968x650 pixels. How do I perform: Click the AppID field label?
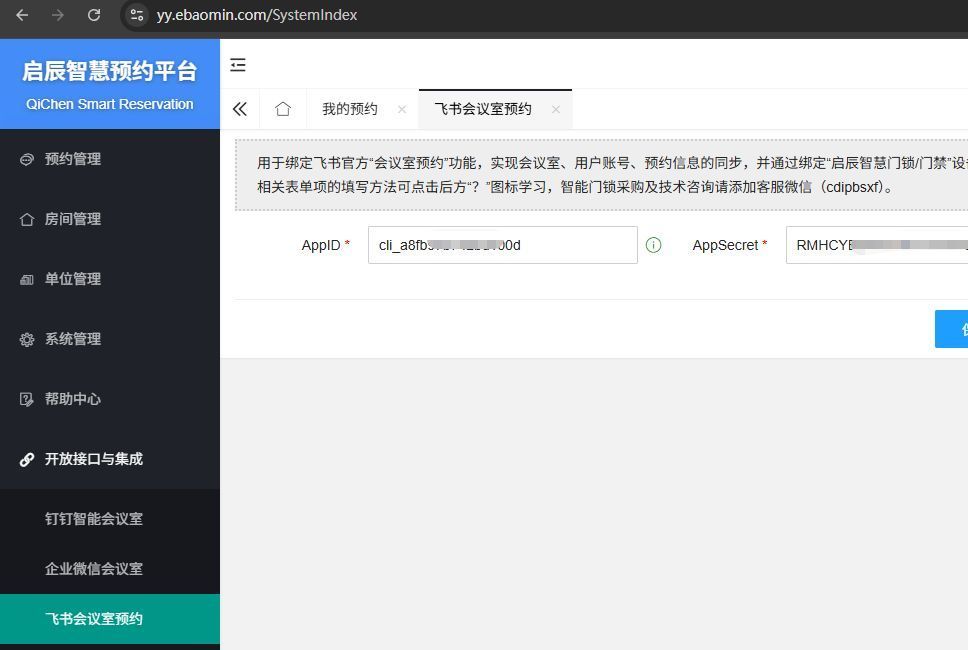pyautogui.click(x=320, y=245)
